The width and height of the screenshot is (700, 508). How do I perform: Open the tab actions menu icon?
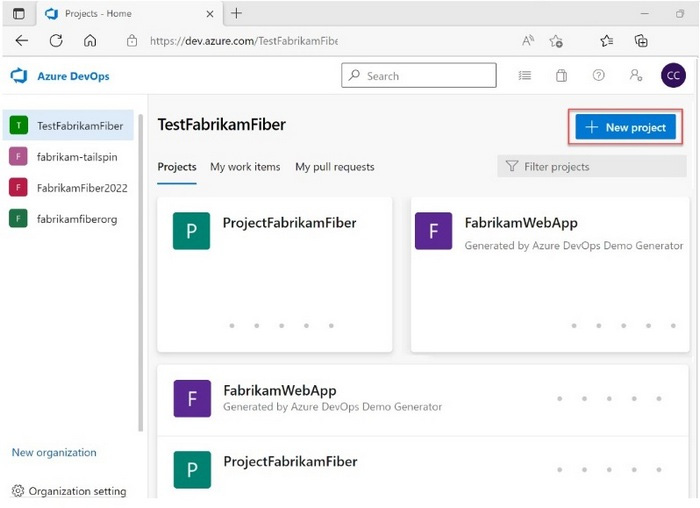19,14
